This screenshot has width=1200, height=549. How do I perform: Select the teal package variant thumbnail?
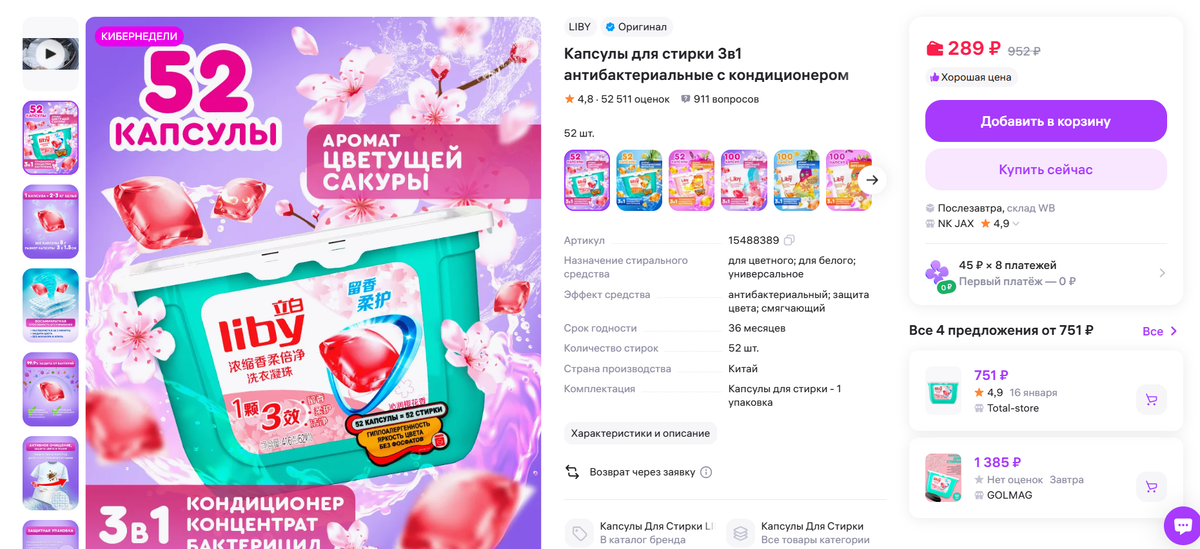click(x=639, y=180)
